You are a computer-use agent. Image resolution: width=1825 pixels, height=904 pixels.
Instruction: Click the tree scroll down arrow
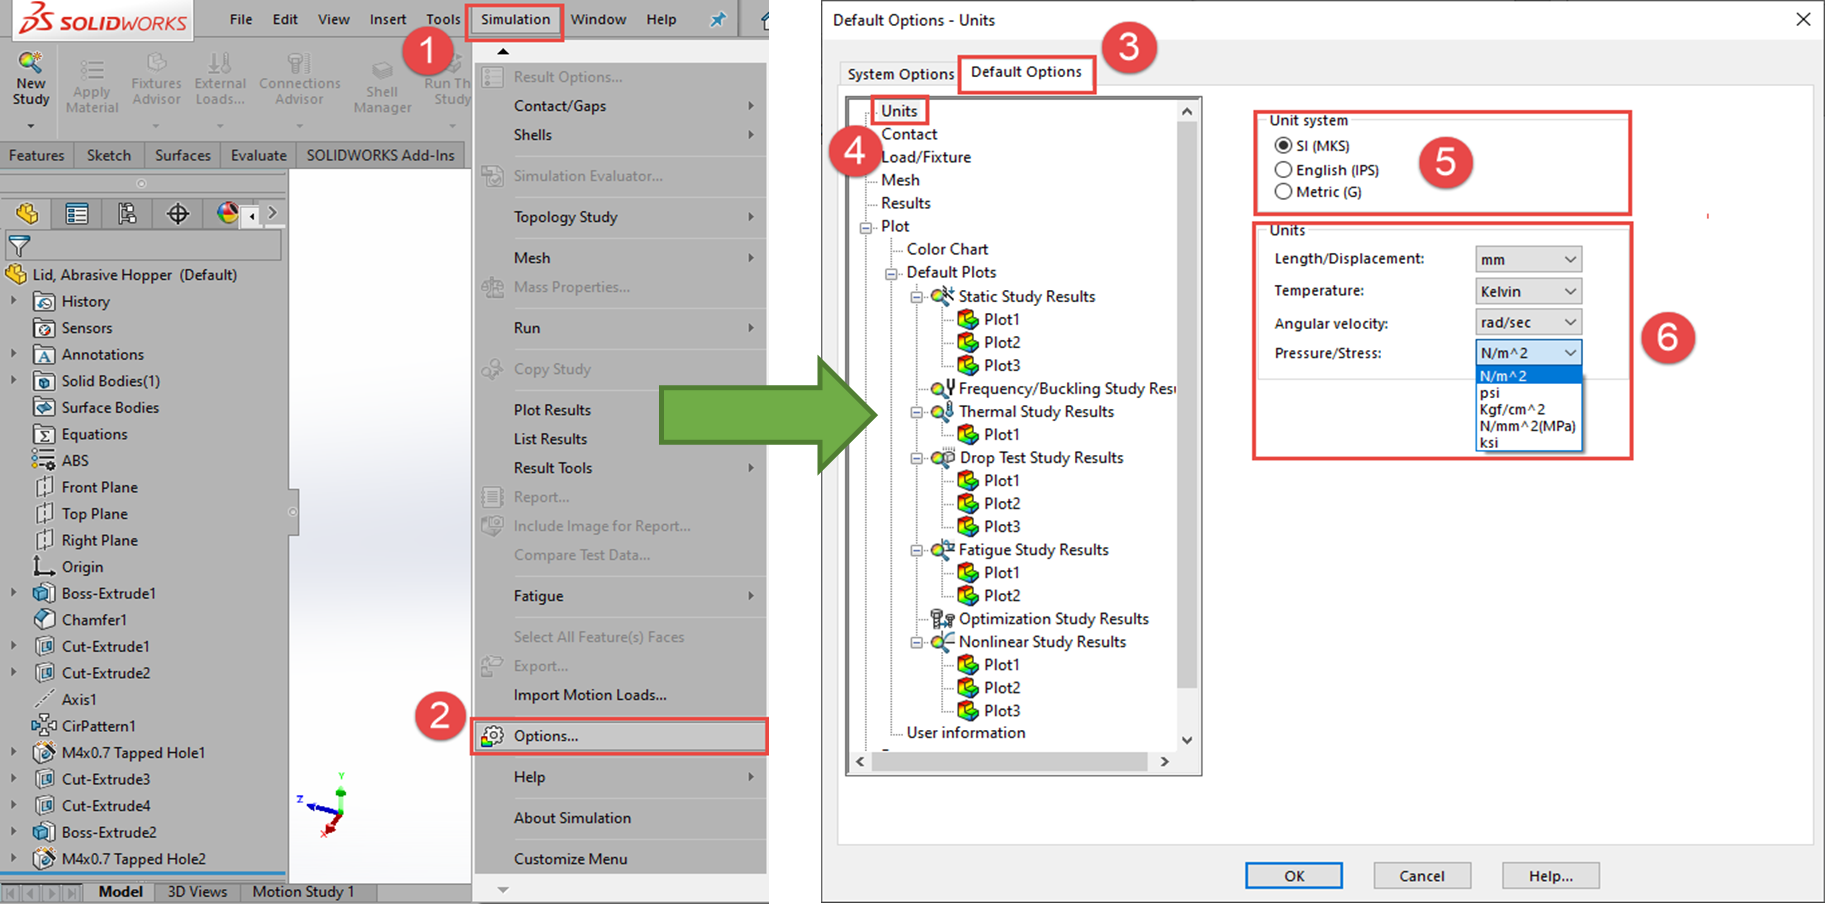(x=1187, y=740)
